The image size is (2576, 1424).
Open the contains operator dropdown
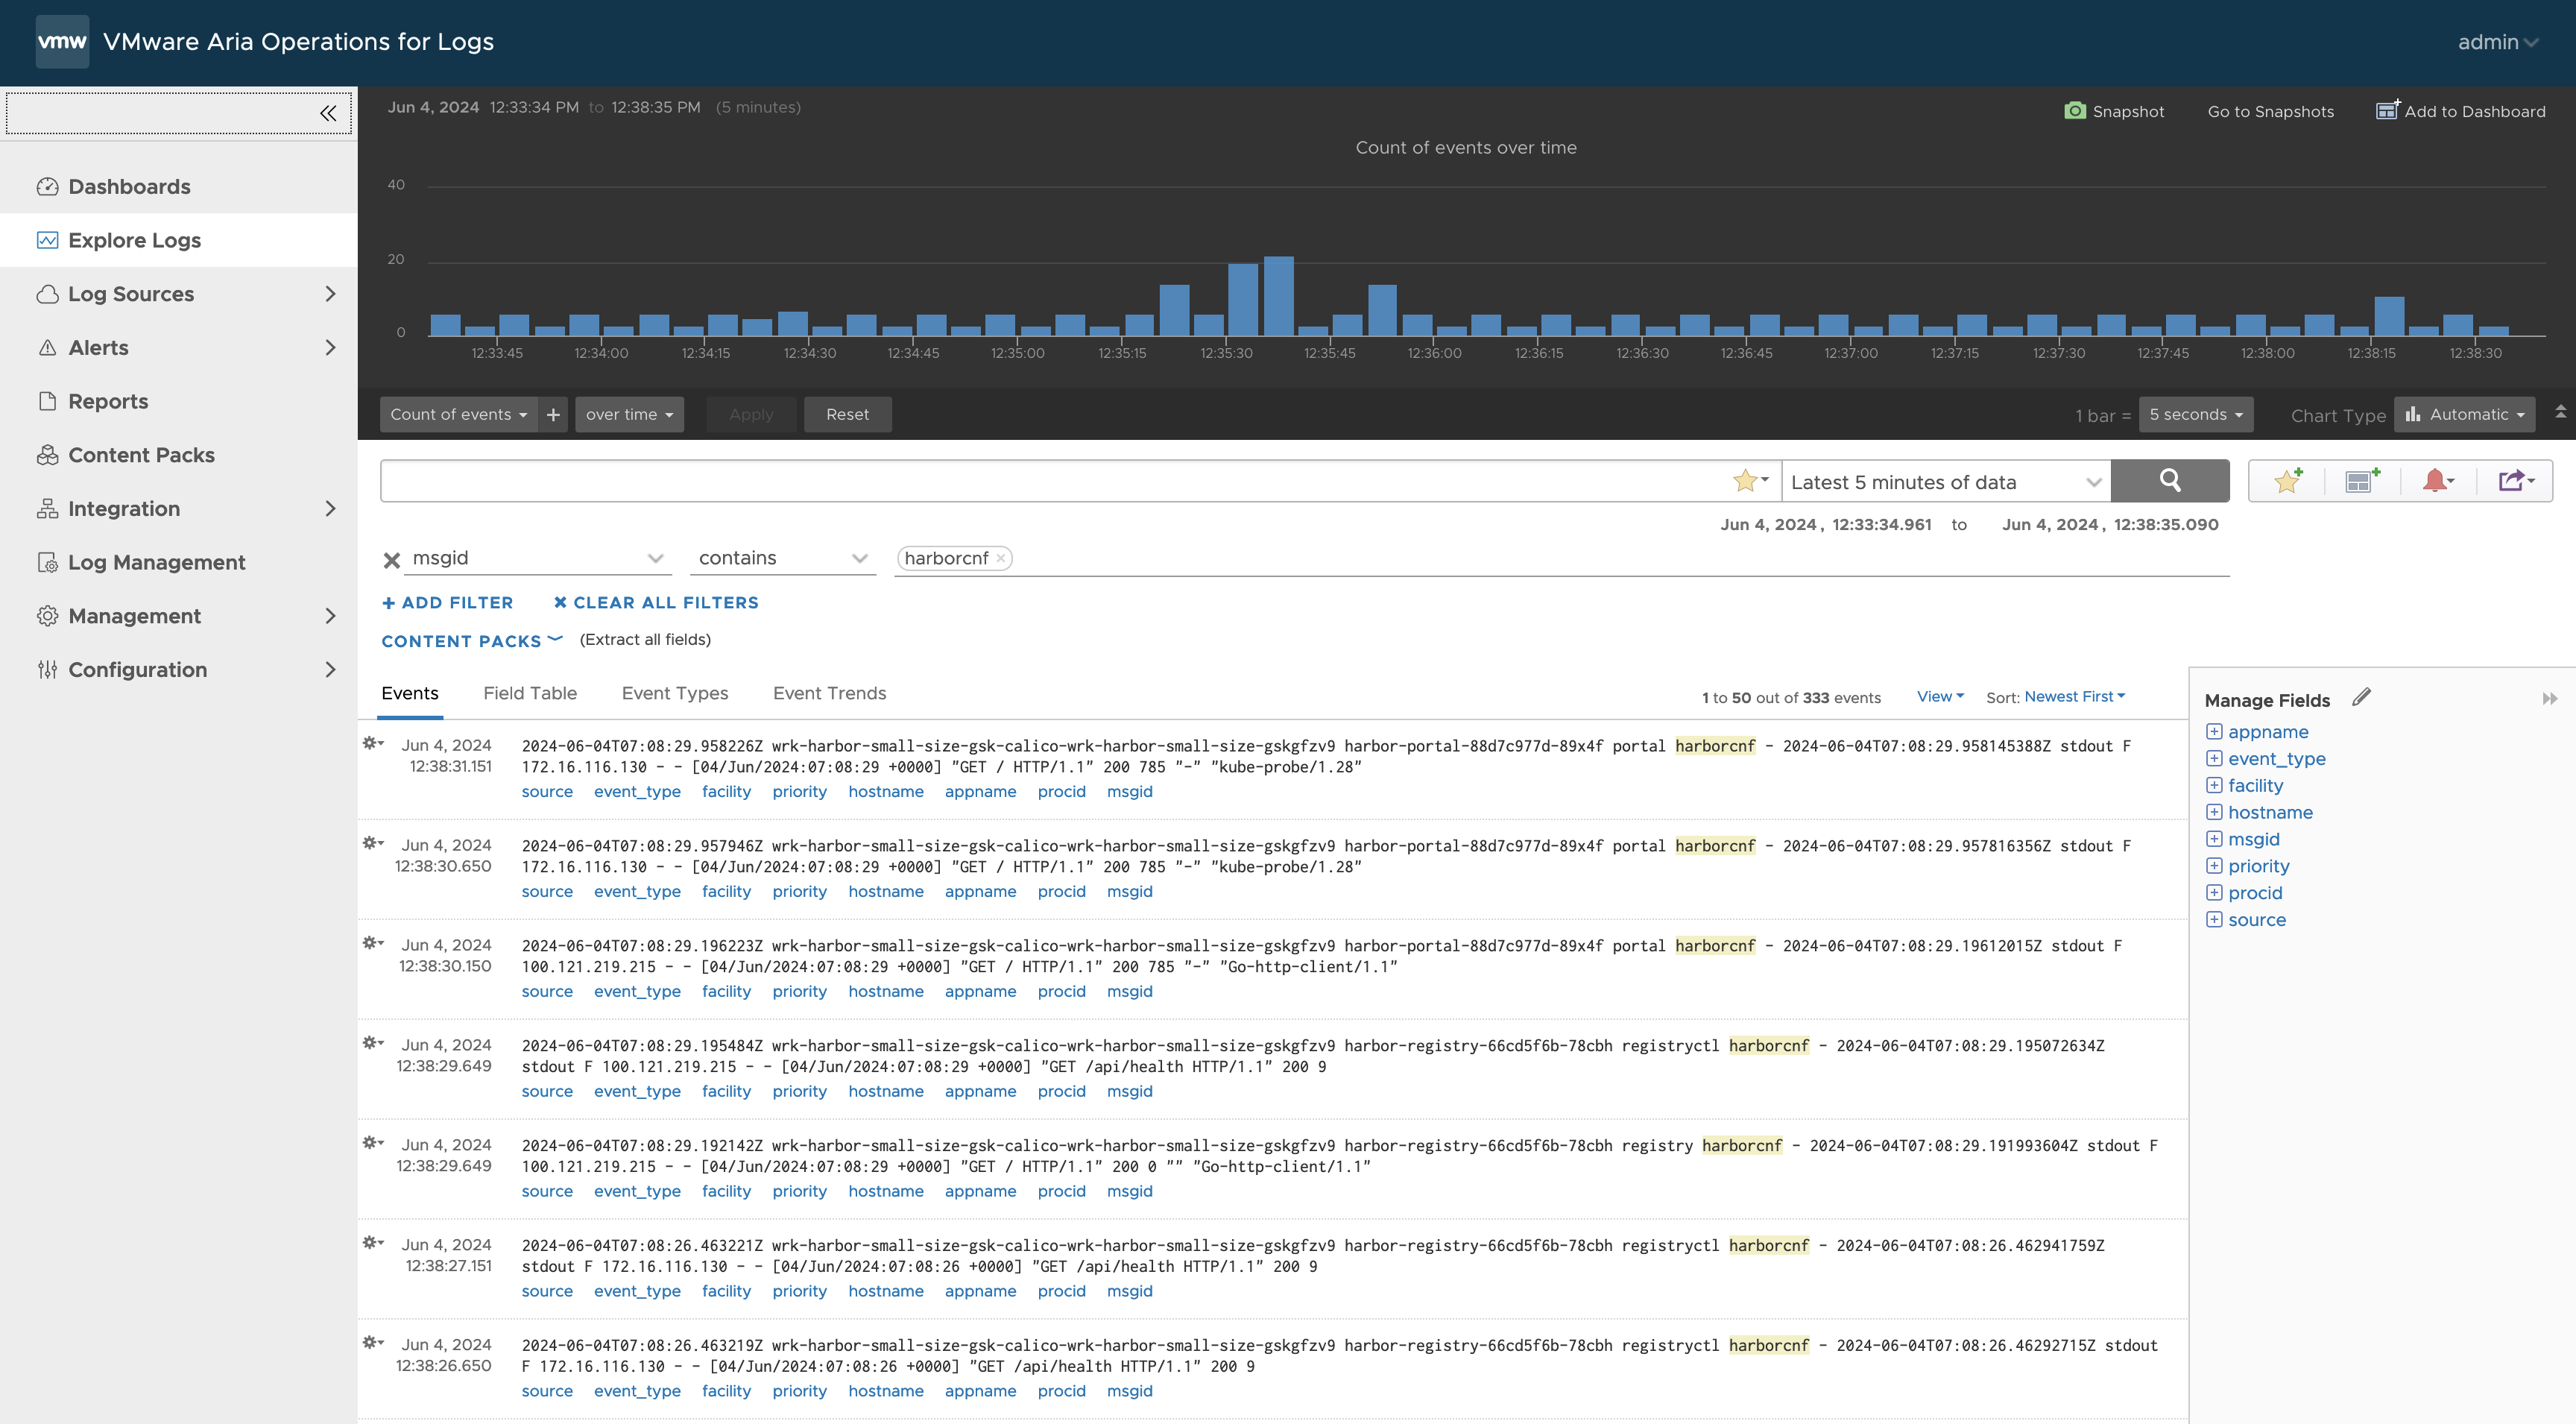pos(783,558)
